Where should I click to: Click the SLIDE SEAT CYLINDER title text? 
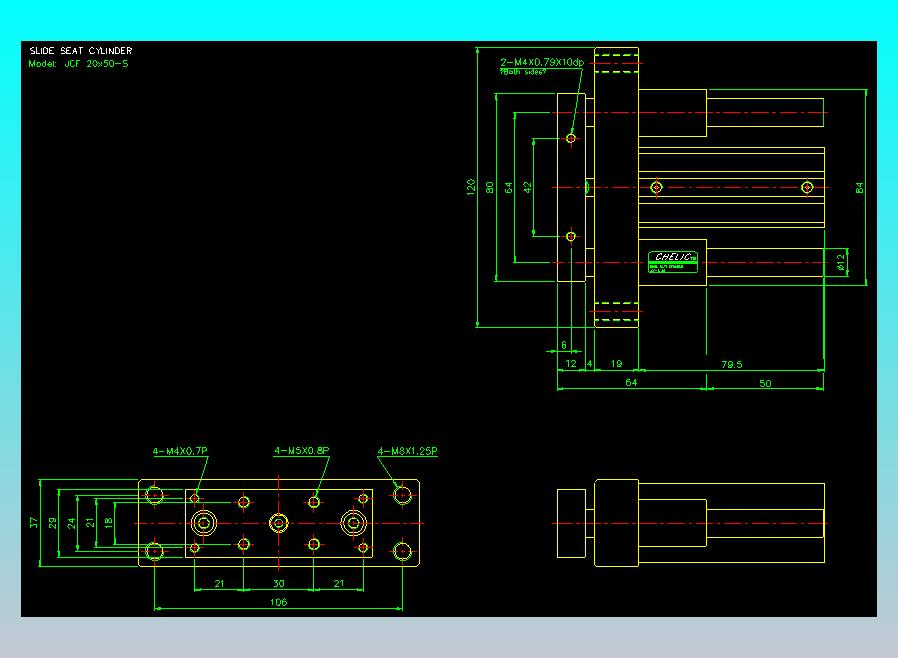[x=81, y=50]
